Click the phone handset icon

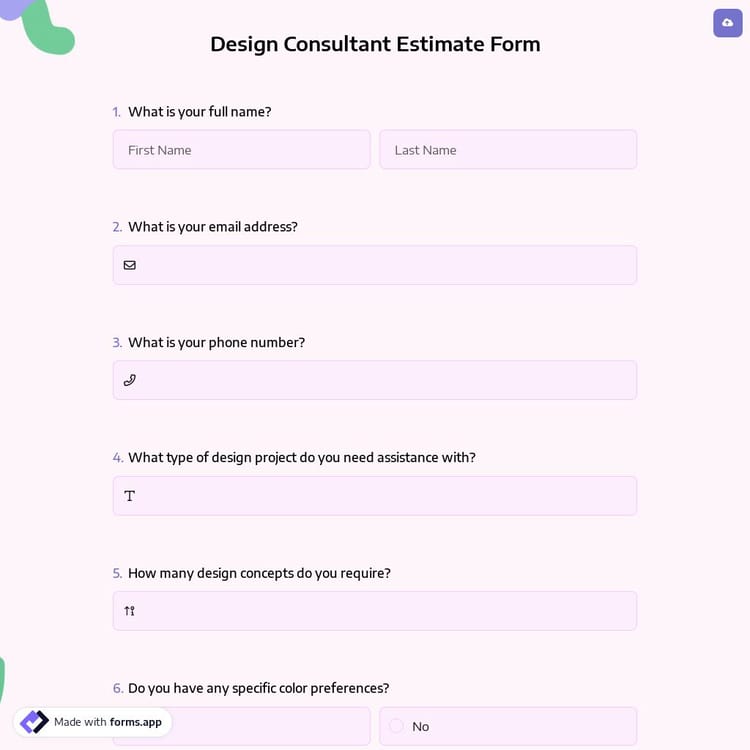pyautogui.click(x=130, y=380)
